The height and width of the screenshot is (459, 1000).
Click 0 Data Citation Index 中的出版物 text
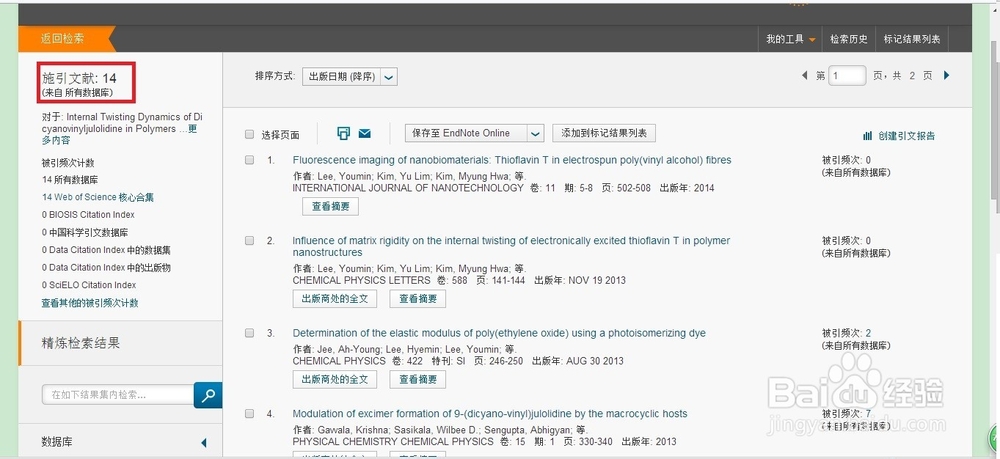106,268
